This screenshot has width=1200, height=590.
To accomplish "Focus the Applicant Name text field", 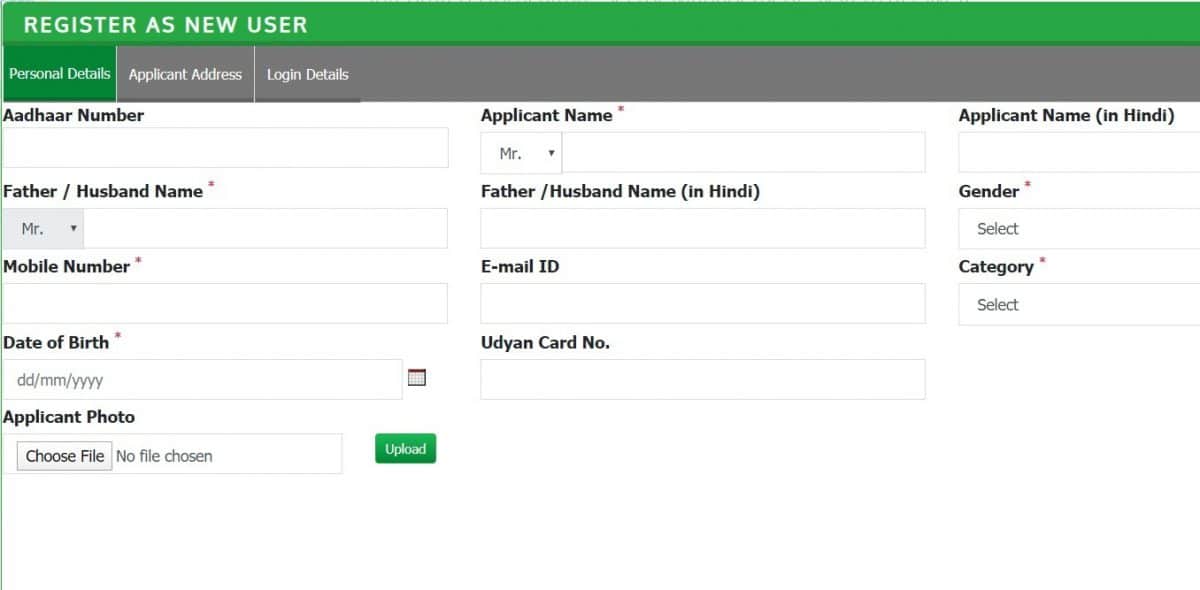I will coord(740,152).
